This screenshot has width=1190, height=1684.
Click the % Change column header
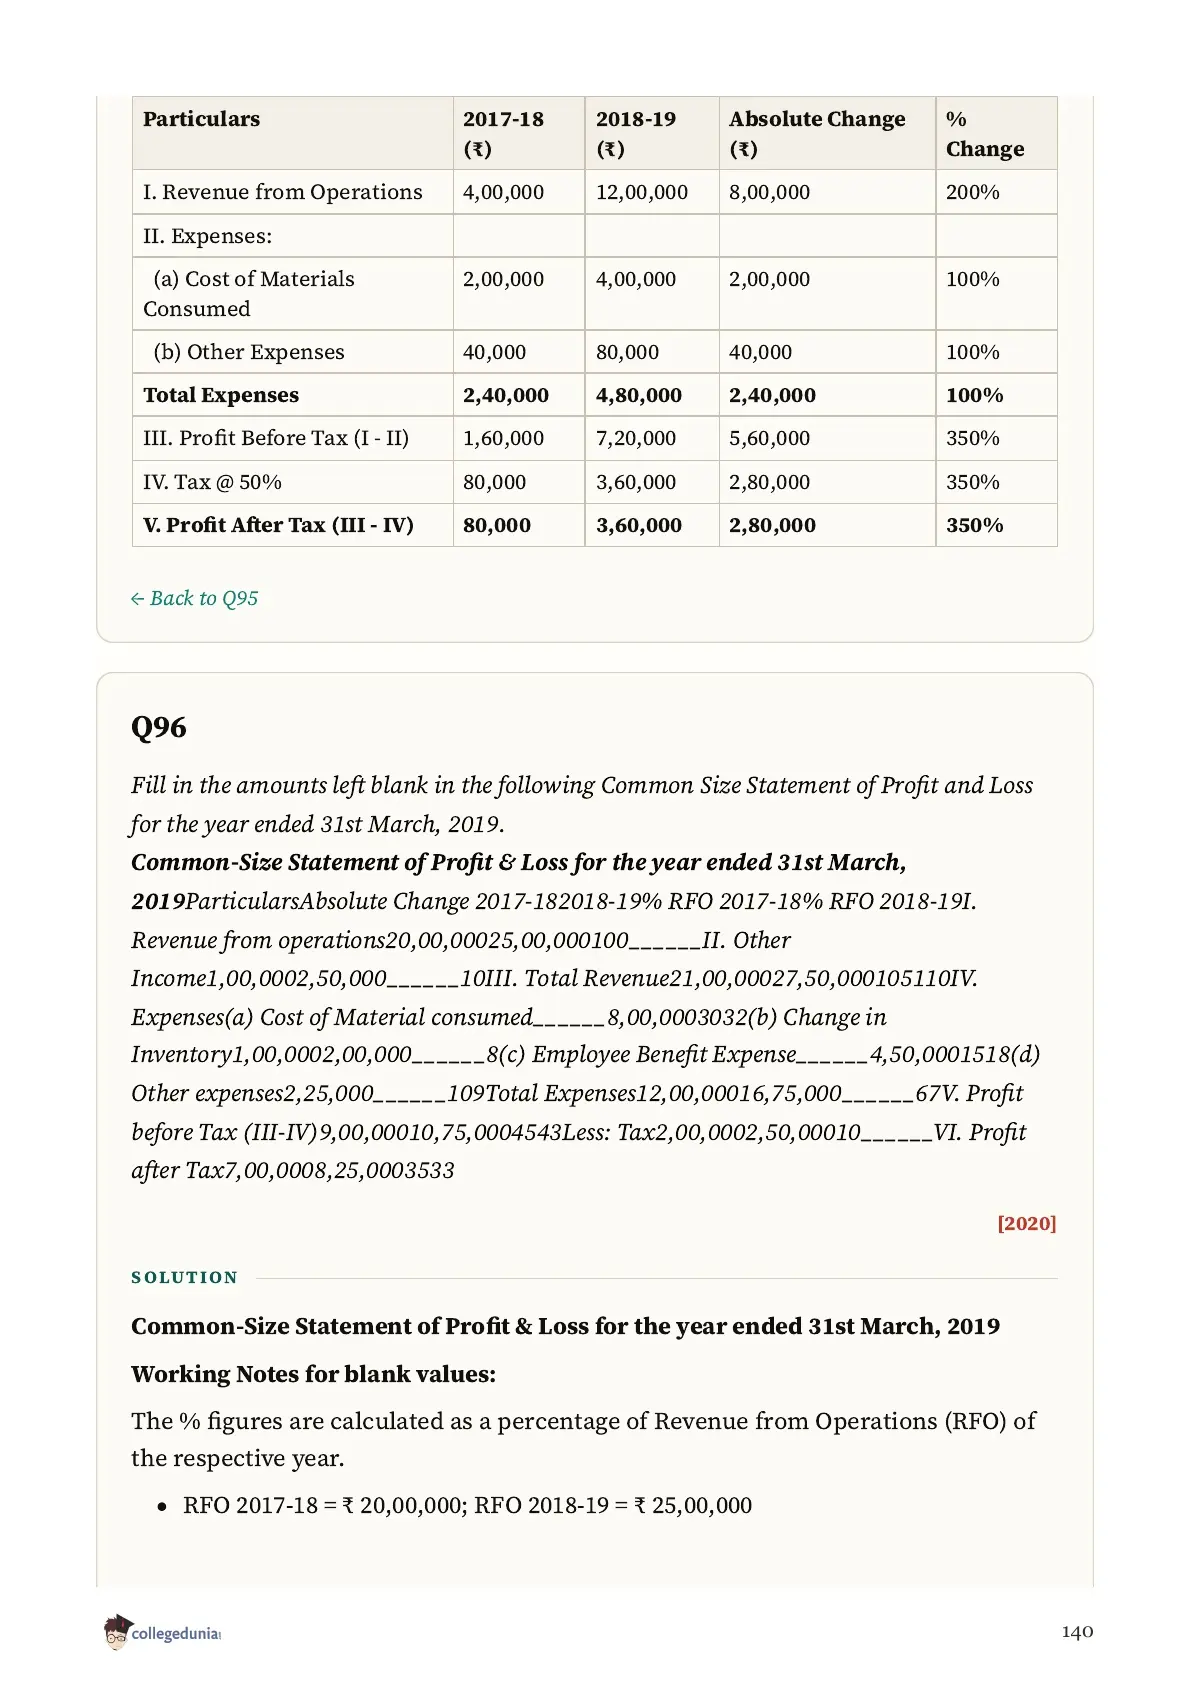pos(985,133)
